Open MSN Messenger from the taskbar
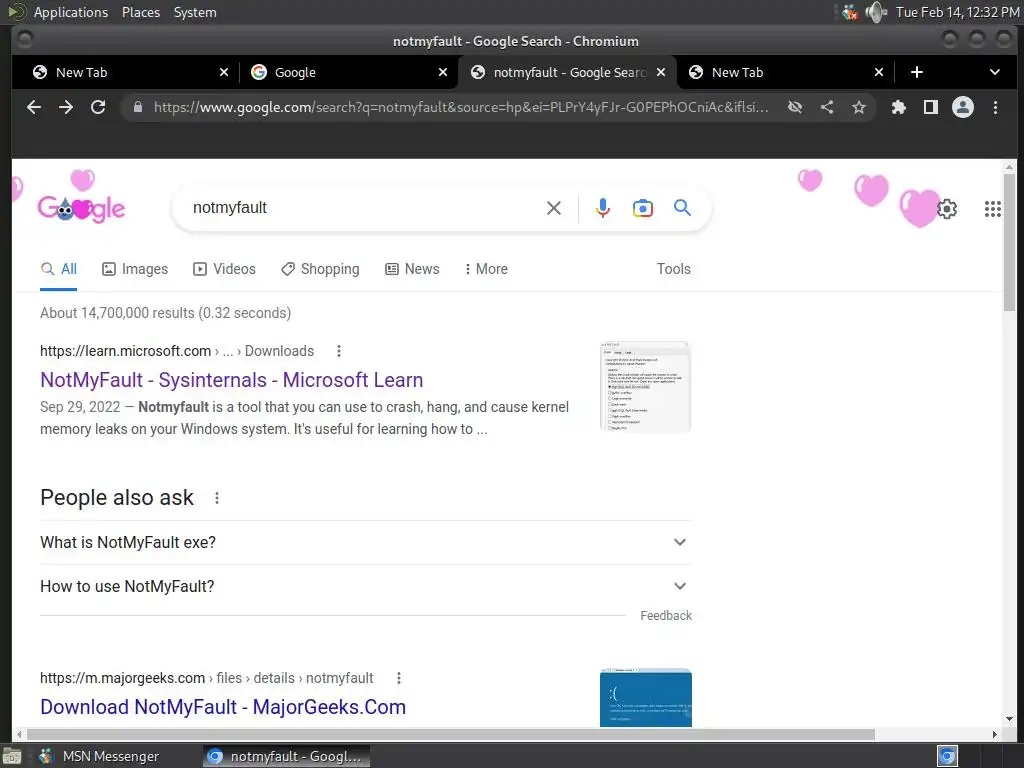This screenshot has width=1024, height=768. 99,756
